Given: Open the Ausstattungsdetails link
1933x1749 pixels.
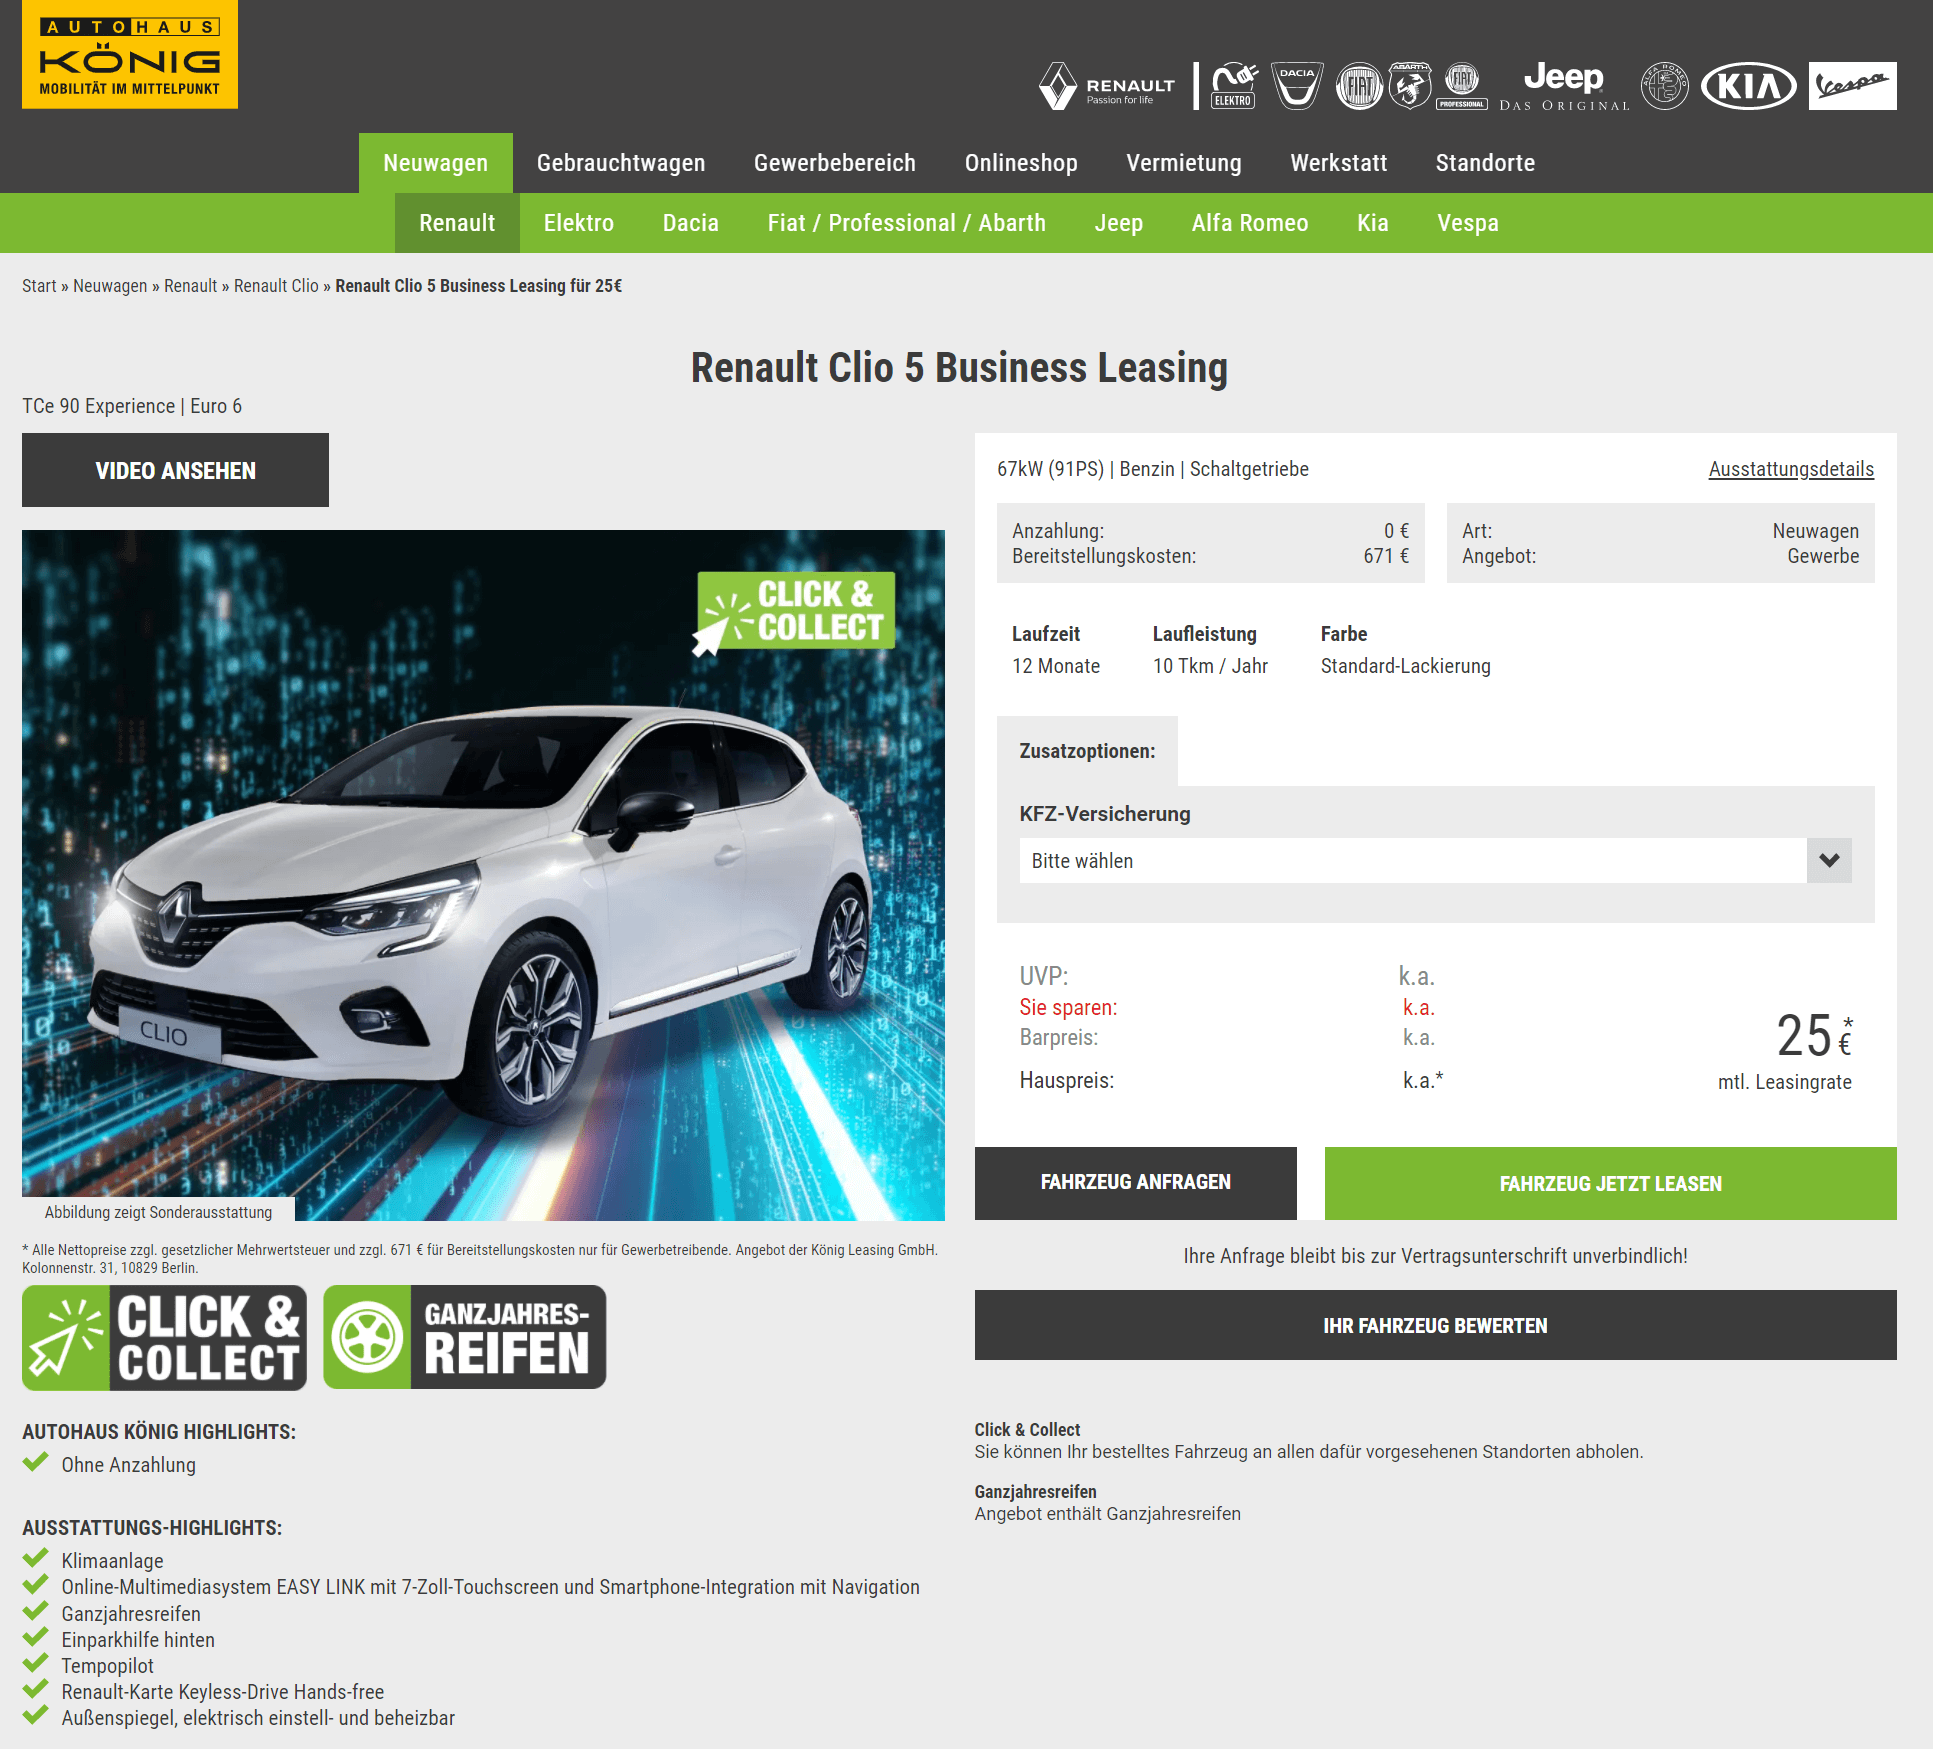Looking at the screenshot, I should [1791, 469].
